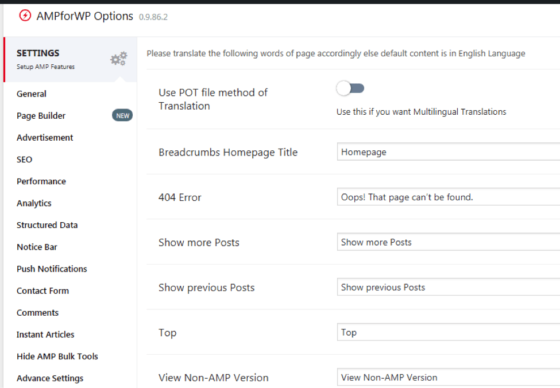Click the Settings gears icon

(x=119, y=59)
